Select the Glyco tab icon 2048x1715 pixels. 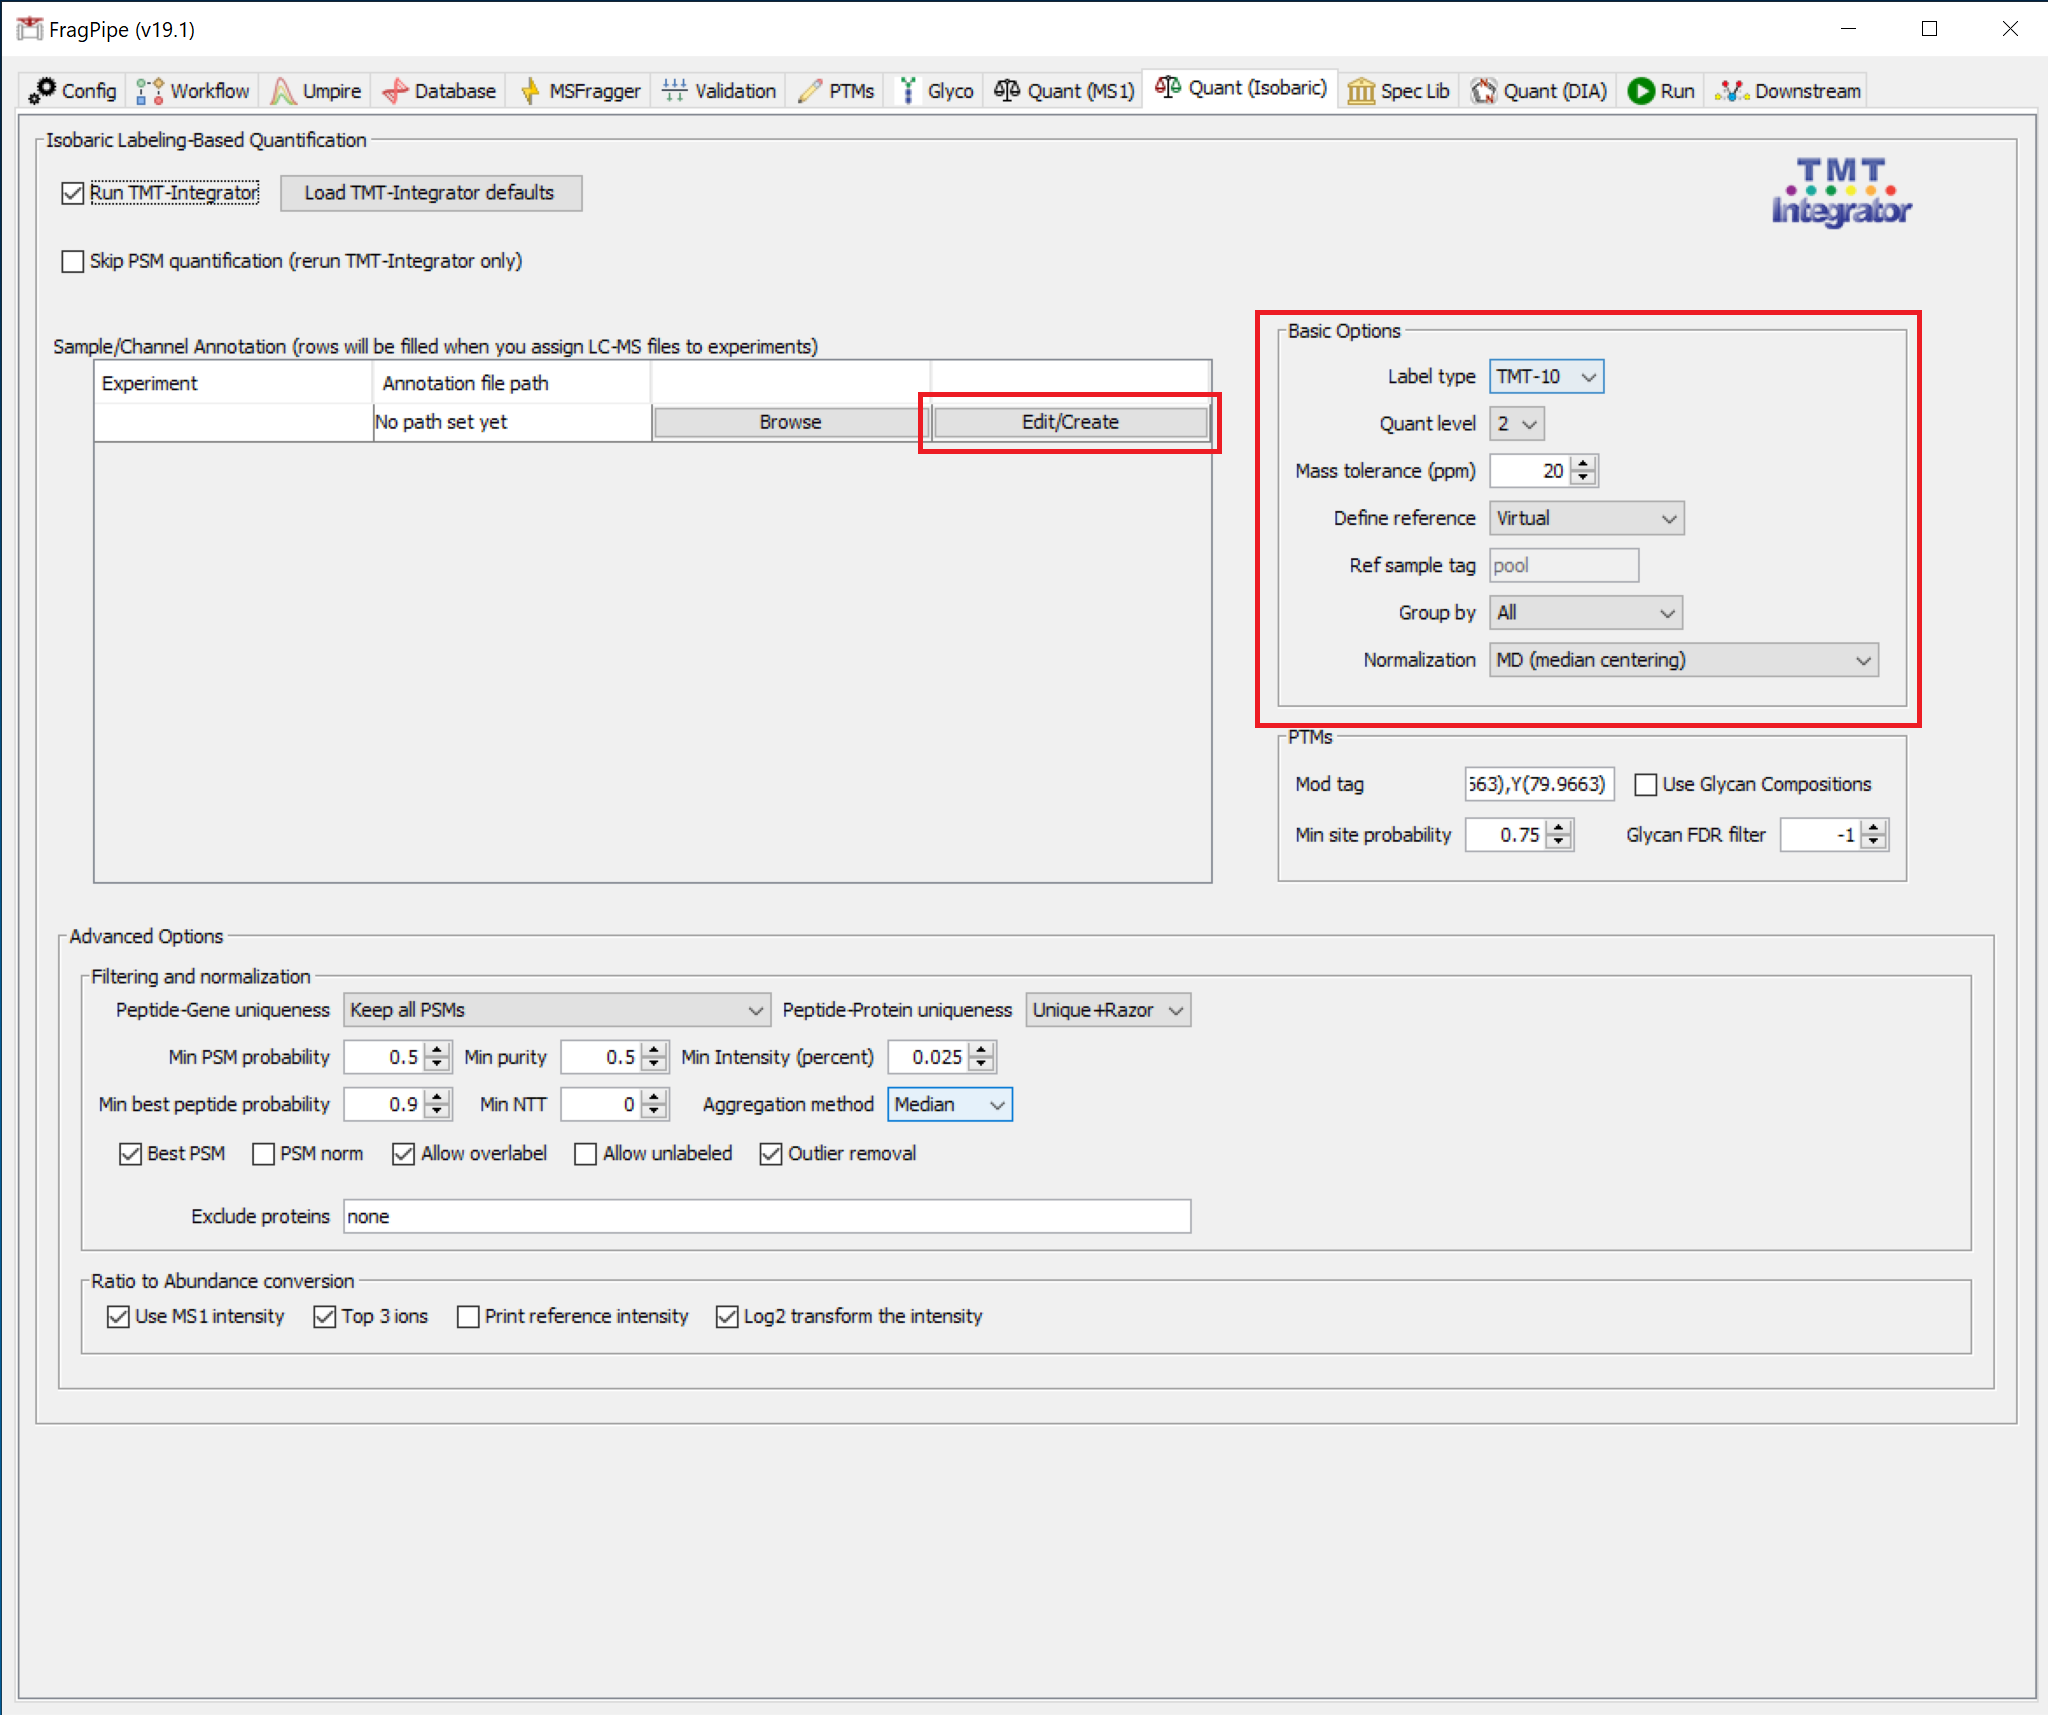pyautogui.click(x=907, y=91)
